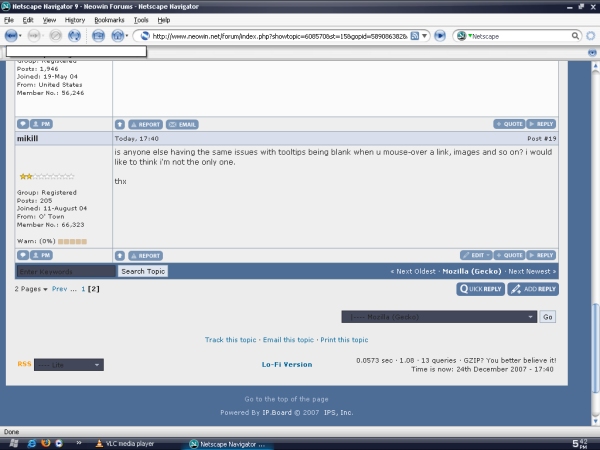Click the round blue icon below the throbber
Viewport: 600px width, 450px height.
click(x=592, y=52)
